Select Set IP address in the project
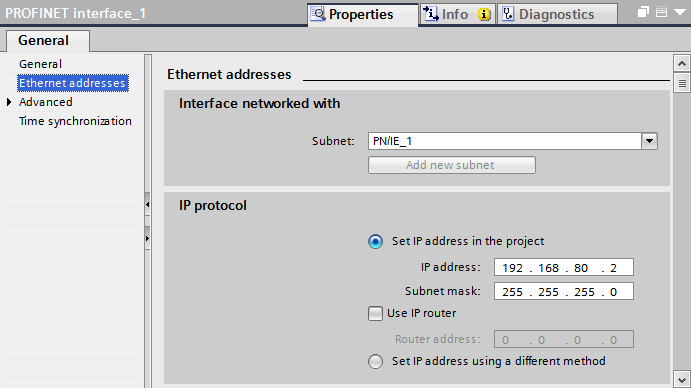691x388 pixels. (x=375, y=242)
